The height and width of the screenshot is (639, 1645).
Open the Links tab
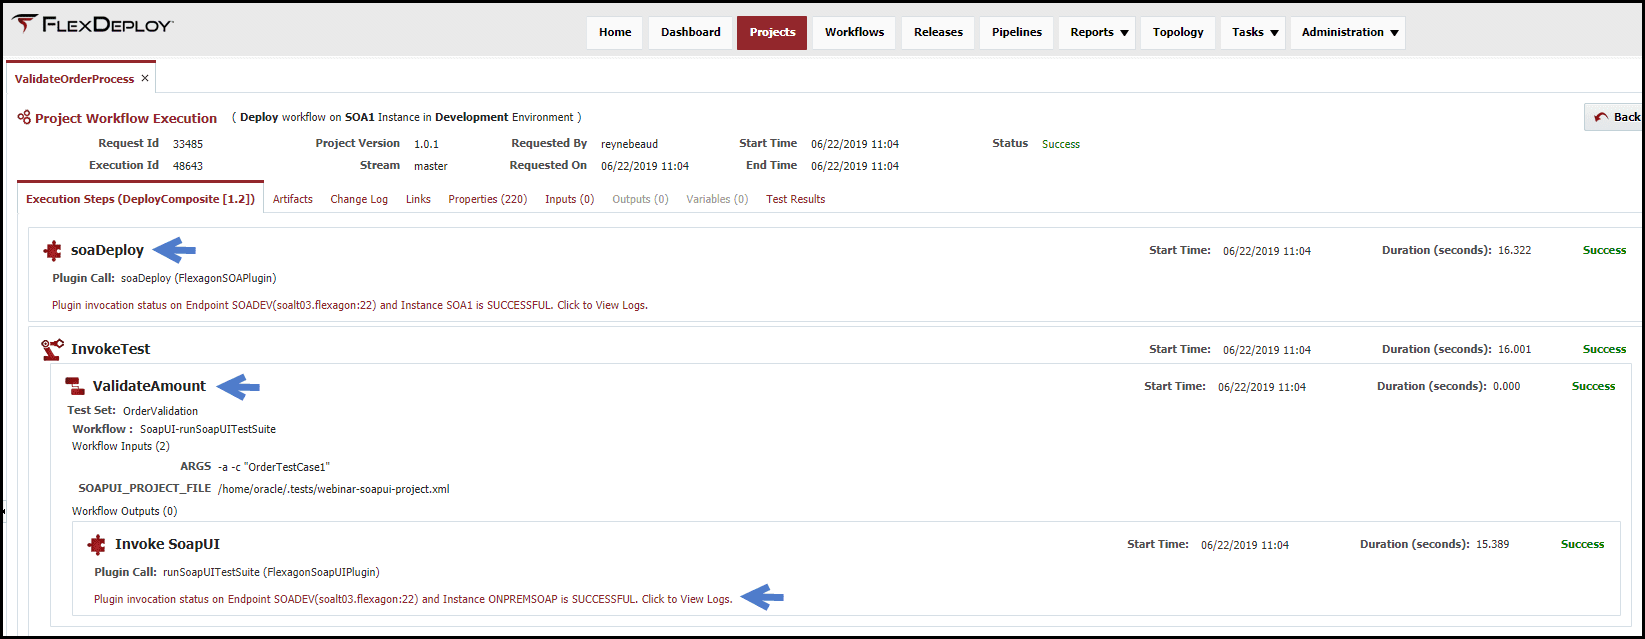418,199
